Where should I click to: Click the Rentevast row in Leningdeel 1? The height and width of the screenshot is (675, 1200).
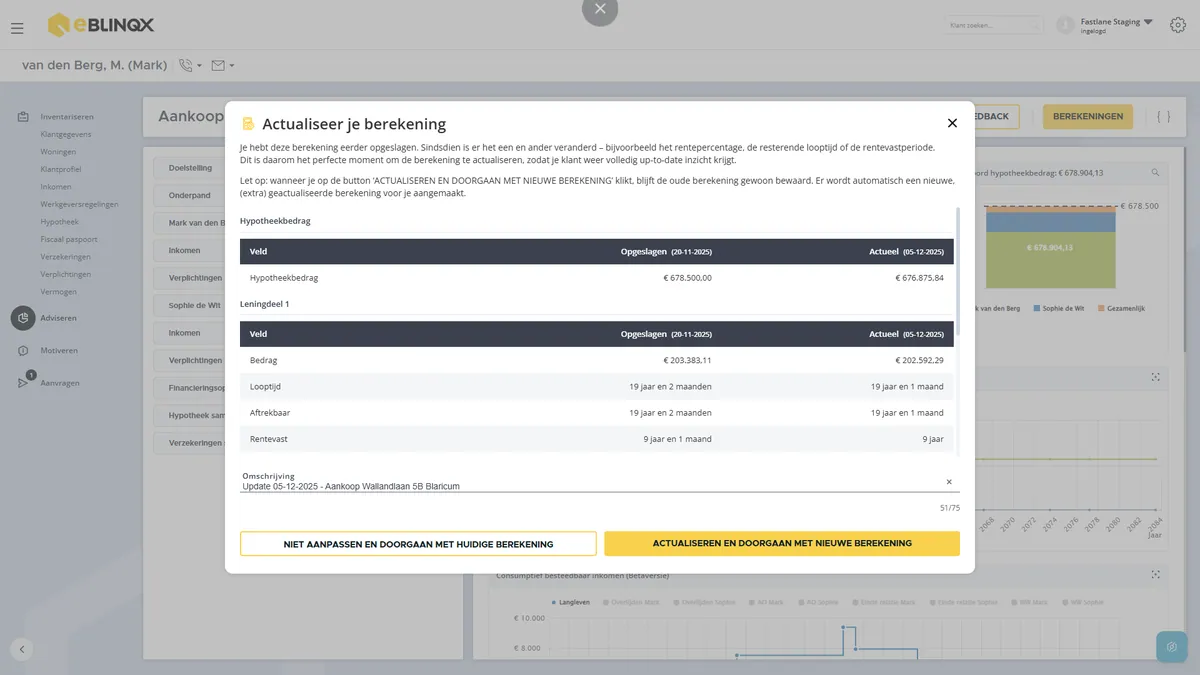click(x=597, y=439)
